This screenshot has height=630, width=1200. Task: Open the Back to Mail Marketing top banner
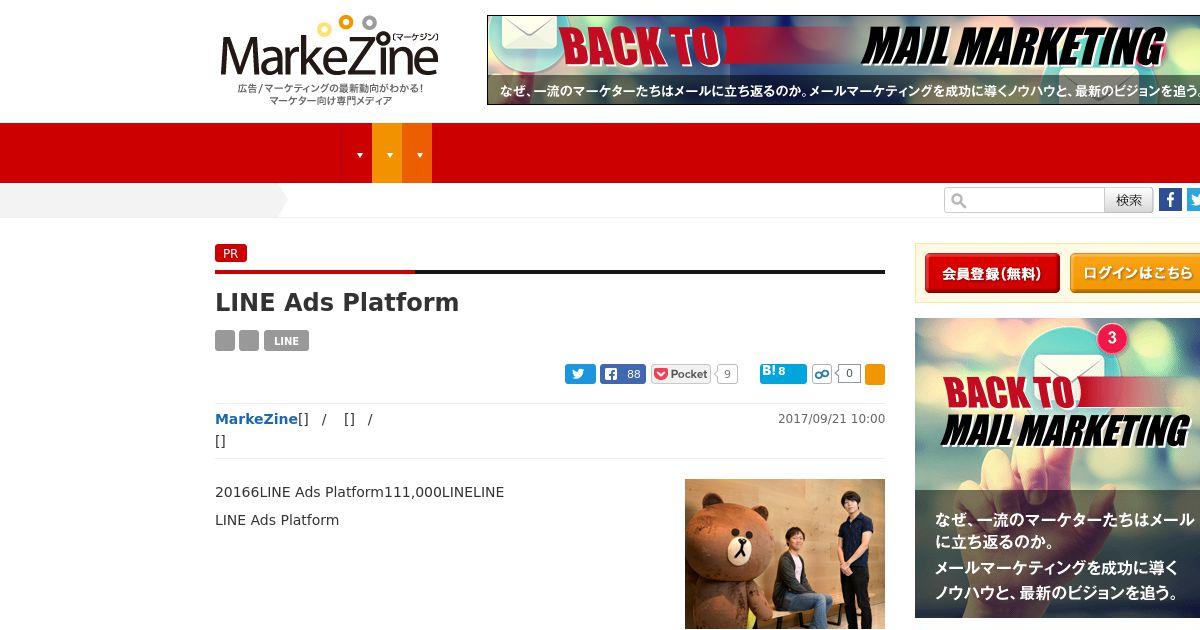(x=843, y=60)
